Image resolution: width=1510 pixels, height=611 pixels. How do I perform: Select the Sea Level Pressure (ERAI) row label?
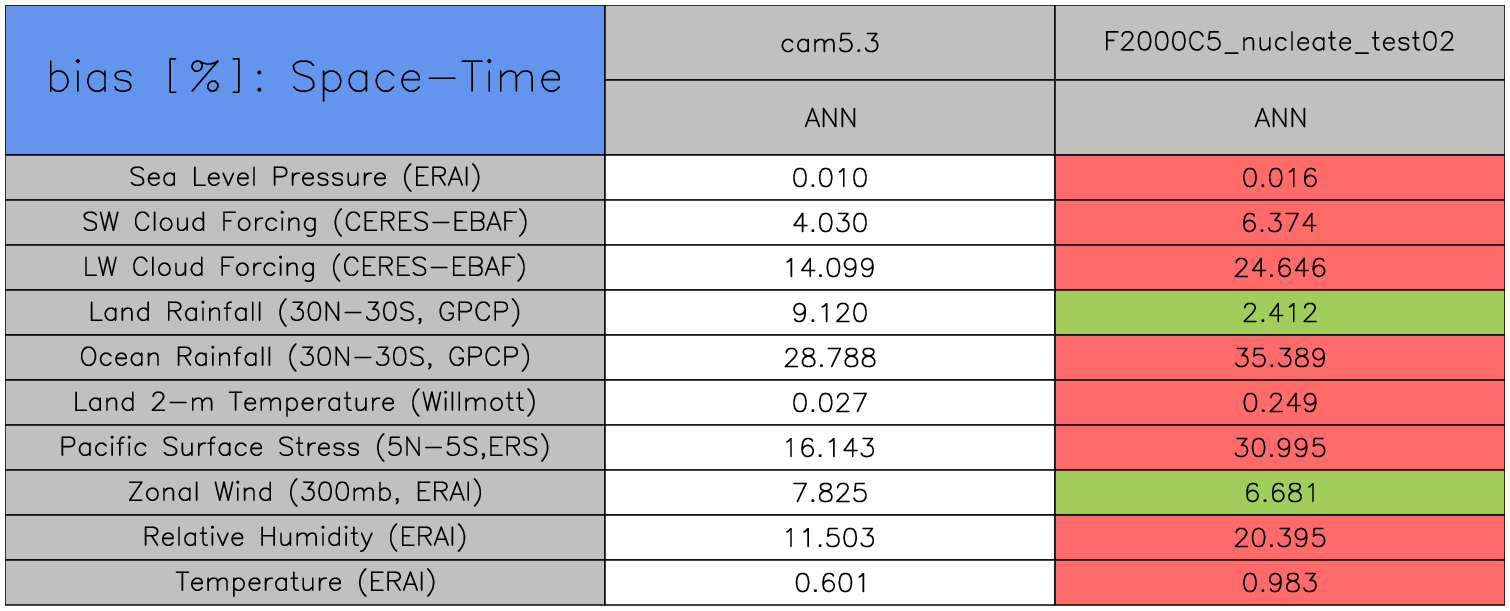[305, 177]
